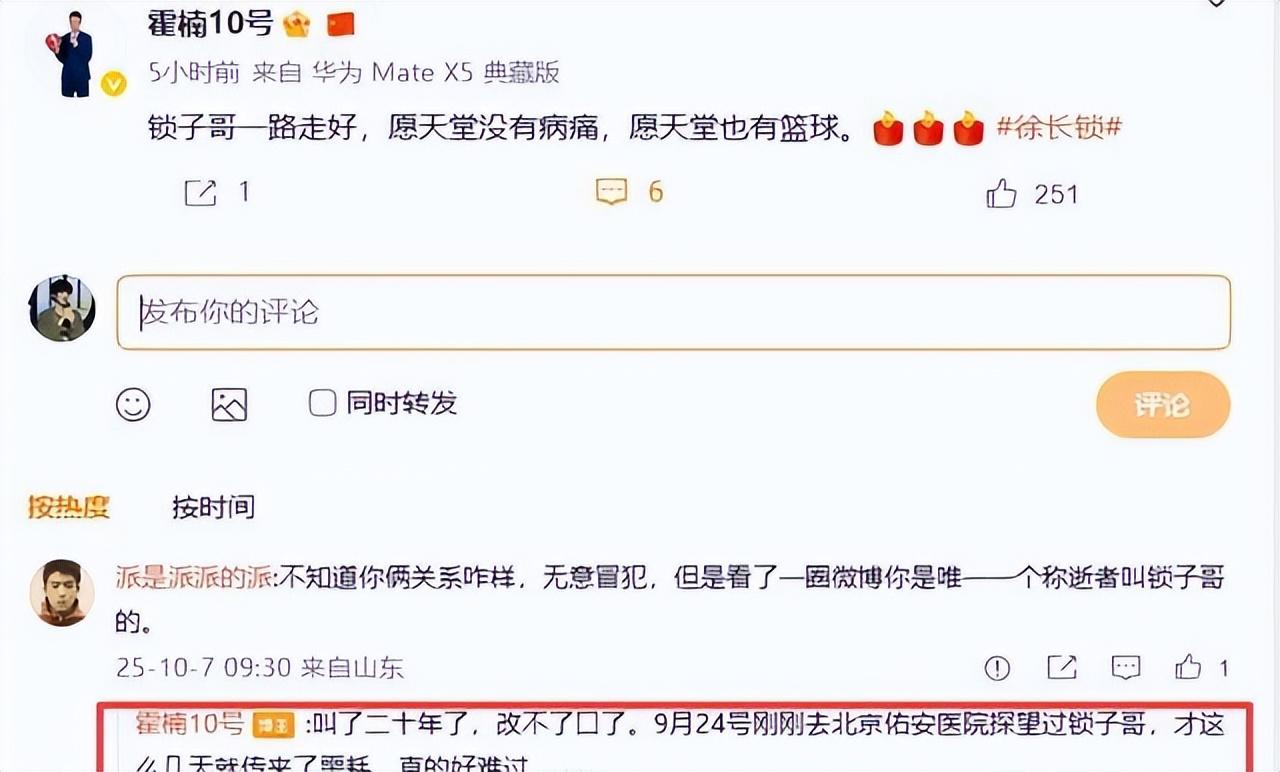1280x772 pixels.
Task: Open 霍楠10号 name in the reply
Action: coord(190,722)
